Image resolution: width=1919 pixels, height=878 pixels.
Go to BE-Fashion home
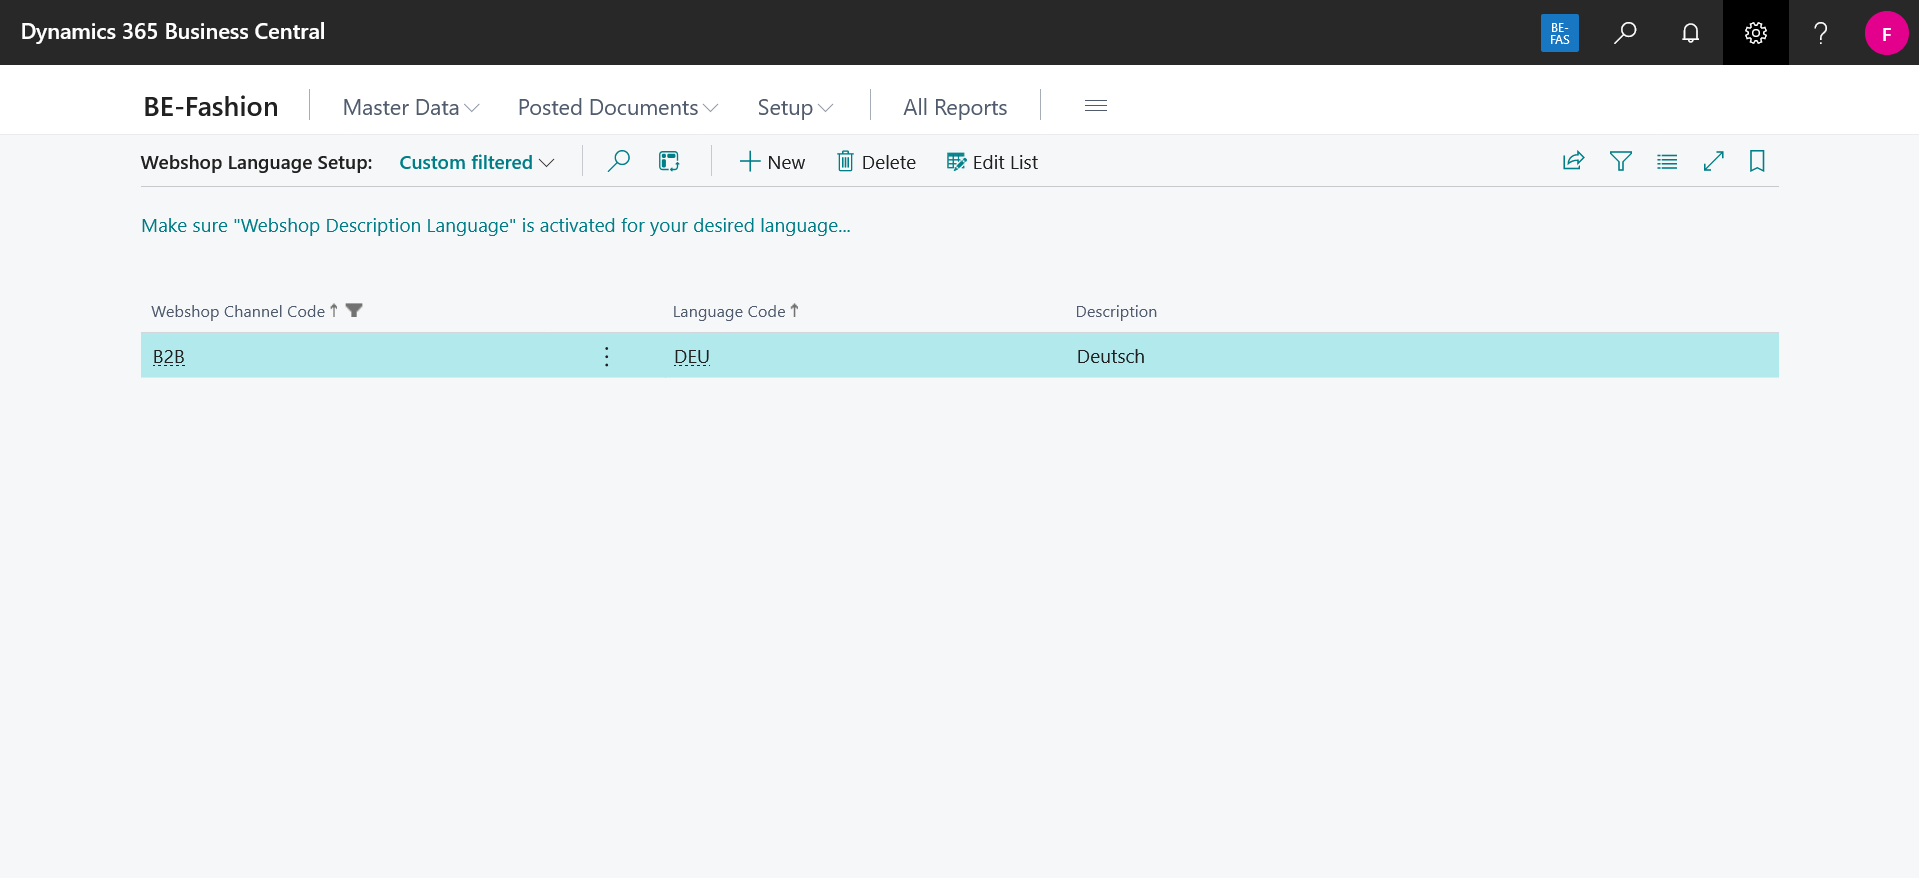pos(211,106)
